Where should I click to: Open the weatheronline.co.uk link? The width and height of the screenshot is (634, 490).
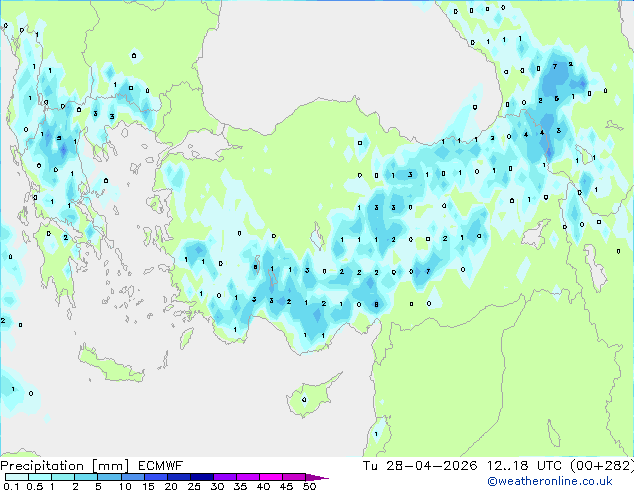tap(550, 481)
